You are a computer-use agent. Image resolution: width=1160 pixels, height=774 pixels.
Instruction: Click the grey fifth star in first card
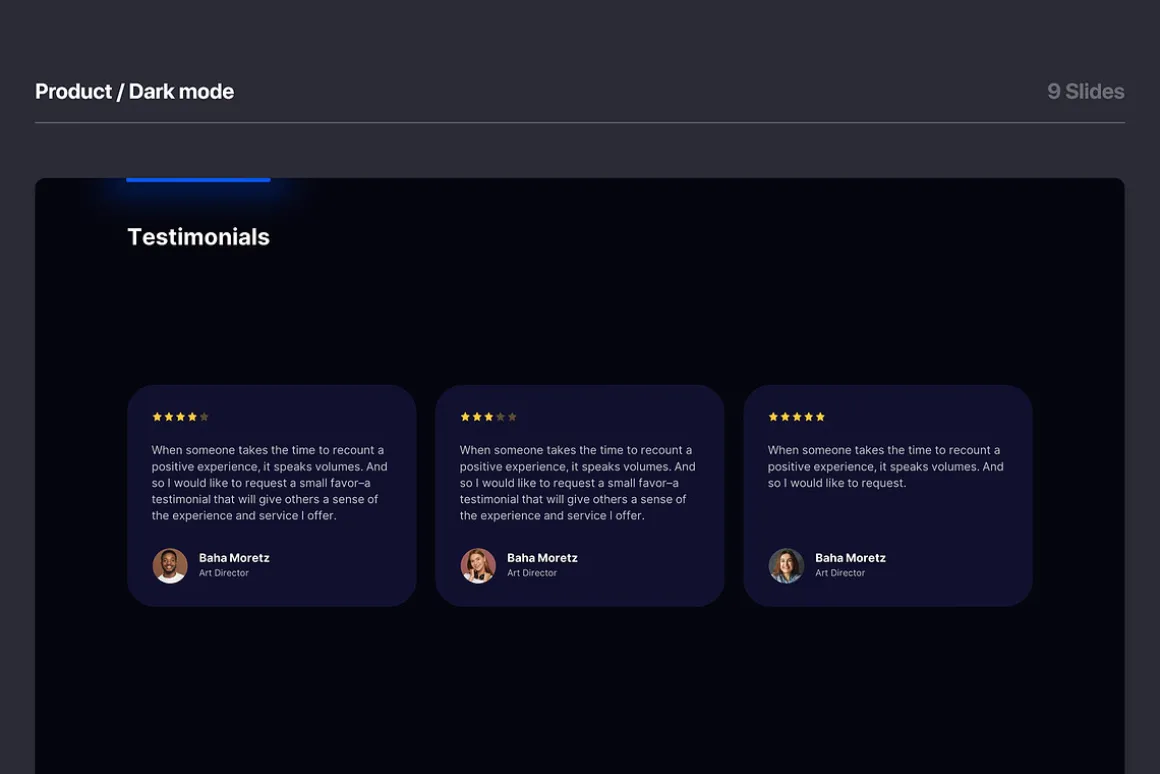(204, 417)
